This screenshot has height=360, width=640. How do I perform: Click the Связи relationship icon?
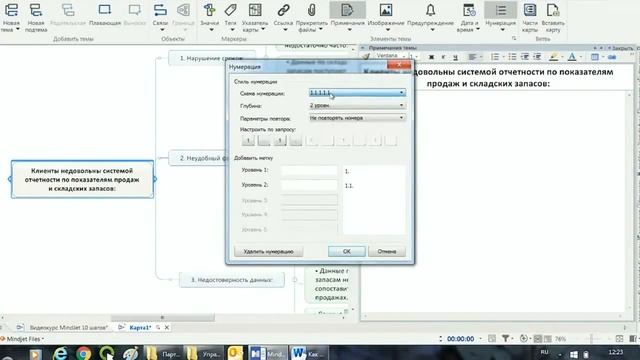point(160,10)
